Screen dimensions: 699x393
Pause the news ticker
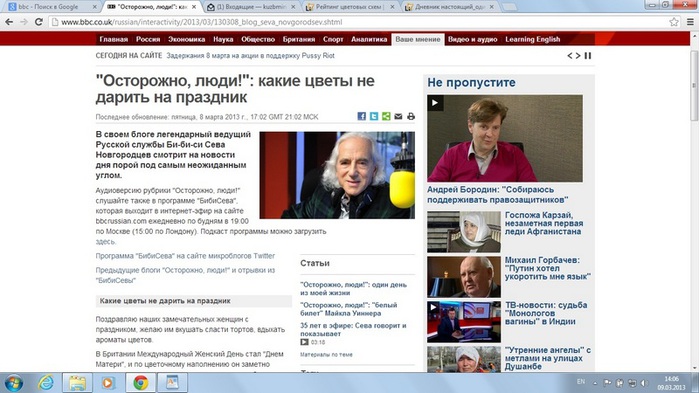588,56
